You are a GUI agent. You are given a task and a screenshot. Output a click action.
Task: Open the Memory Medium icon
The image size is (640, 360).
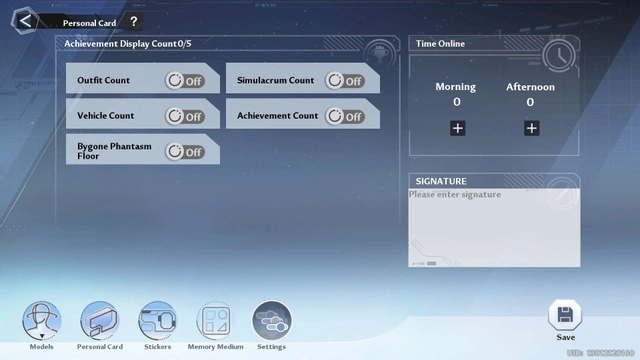pos(216,321)
